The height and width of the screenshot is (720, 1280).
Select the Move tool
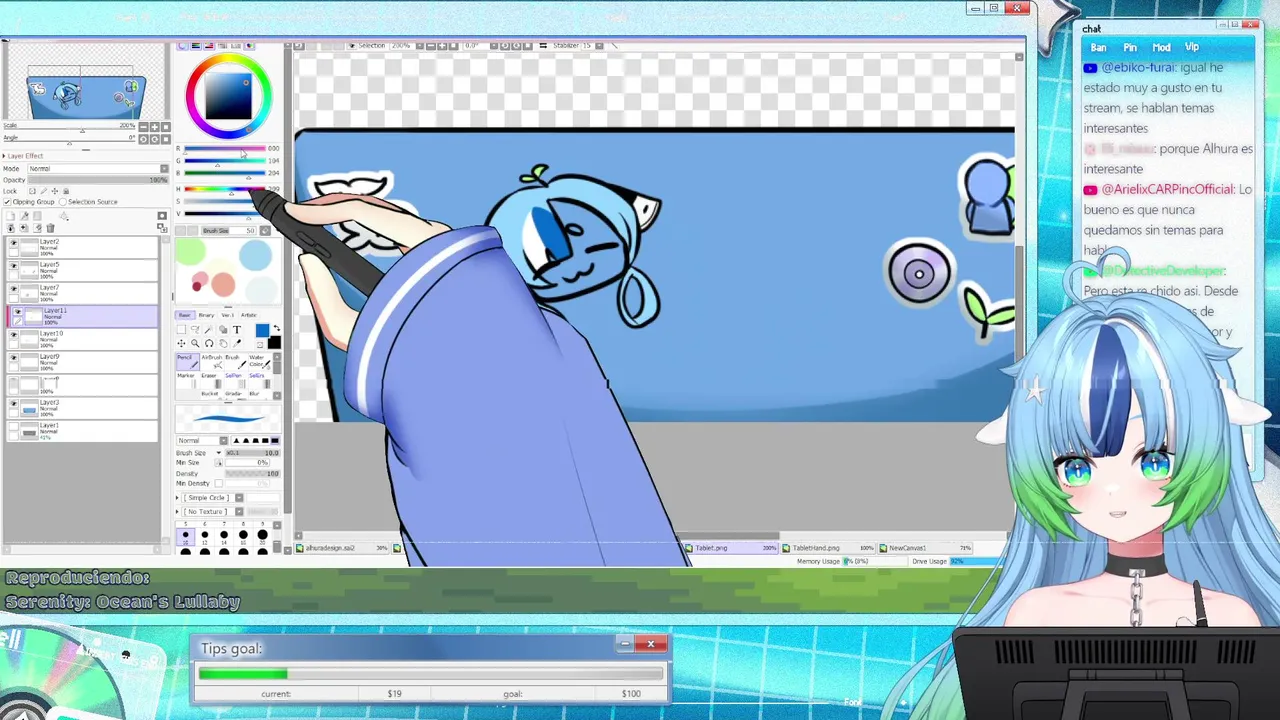tap(181, 343)
